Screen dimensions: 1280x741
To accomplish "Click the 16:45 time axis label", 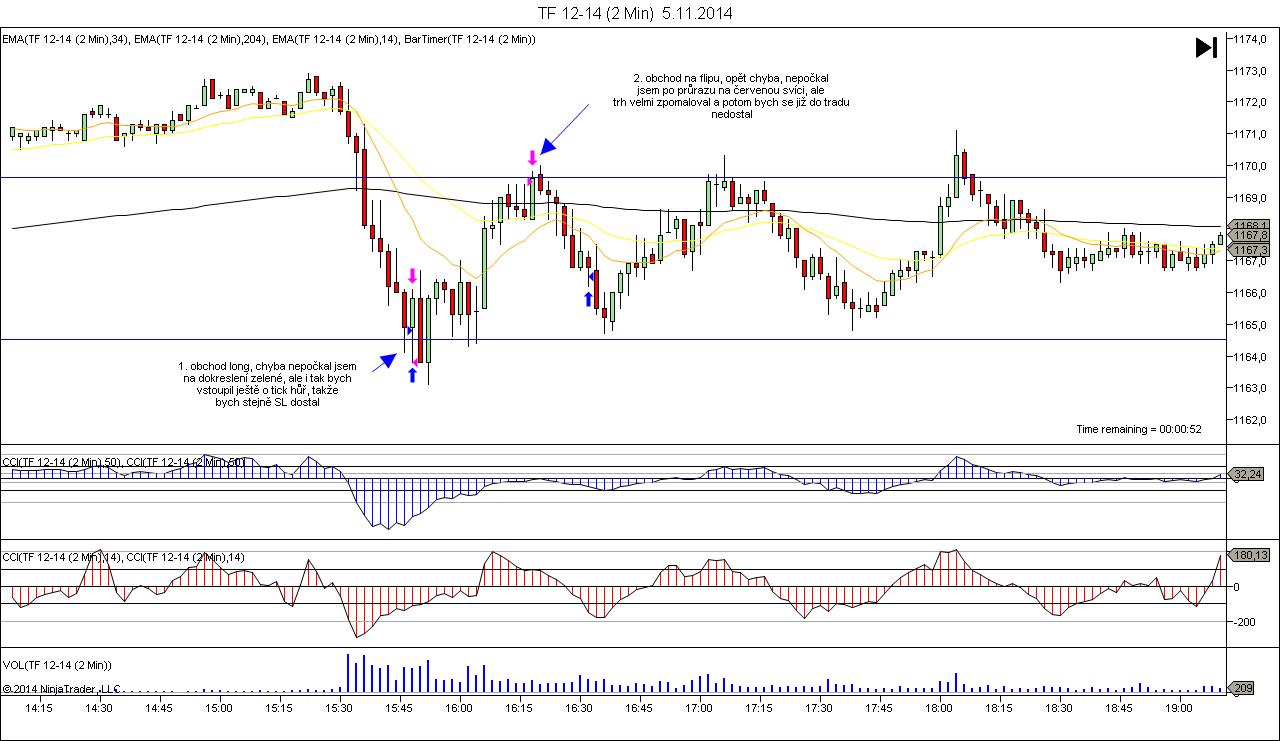I will [x=639, y=708].
